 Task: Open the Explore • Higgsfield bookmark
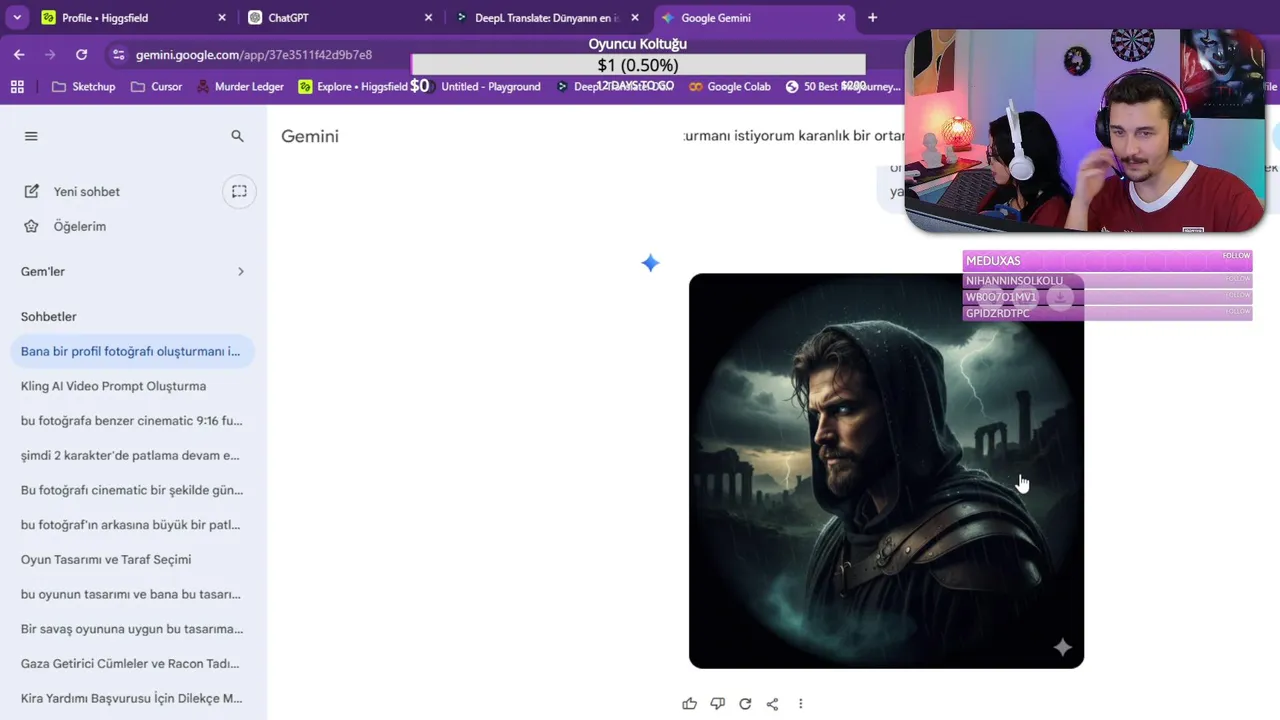click(x=353, y=87)
